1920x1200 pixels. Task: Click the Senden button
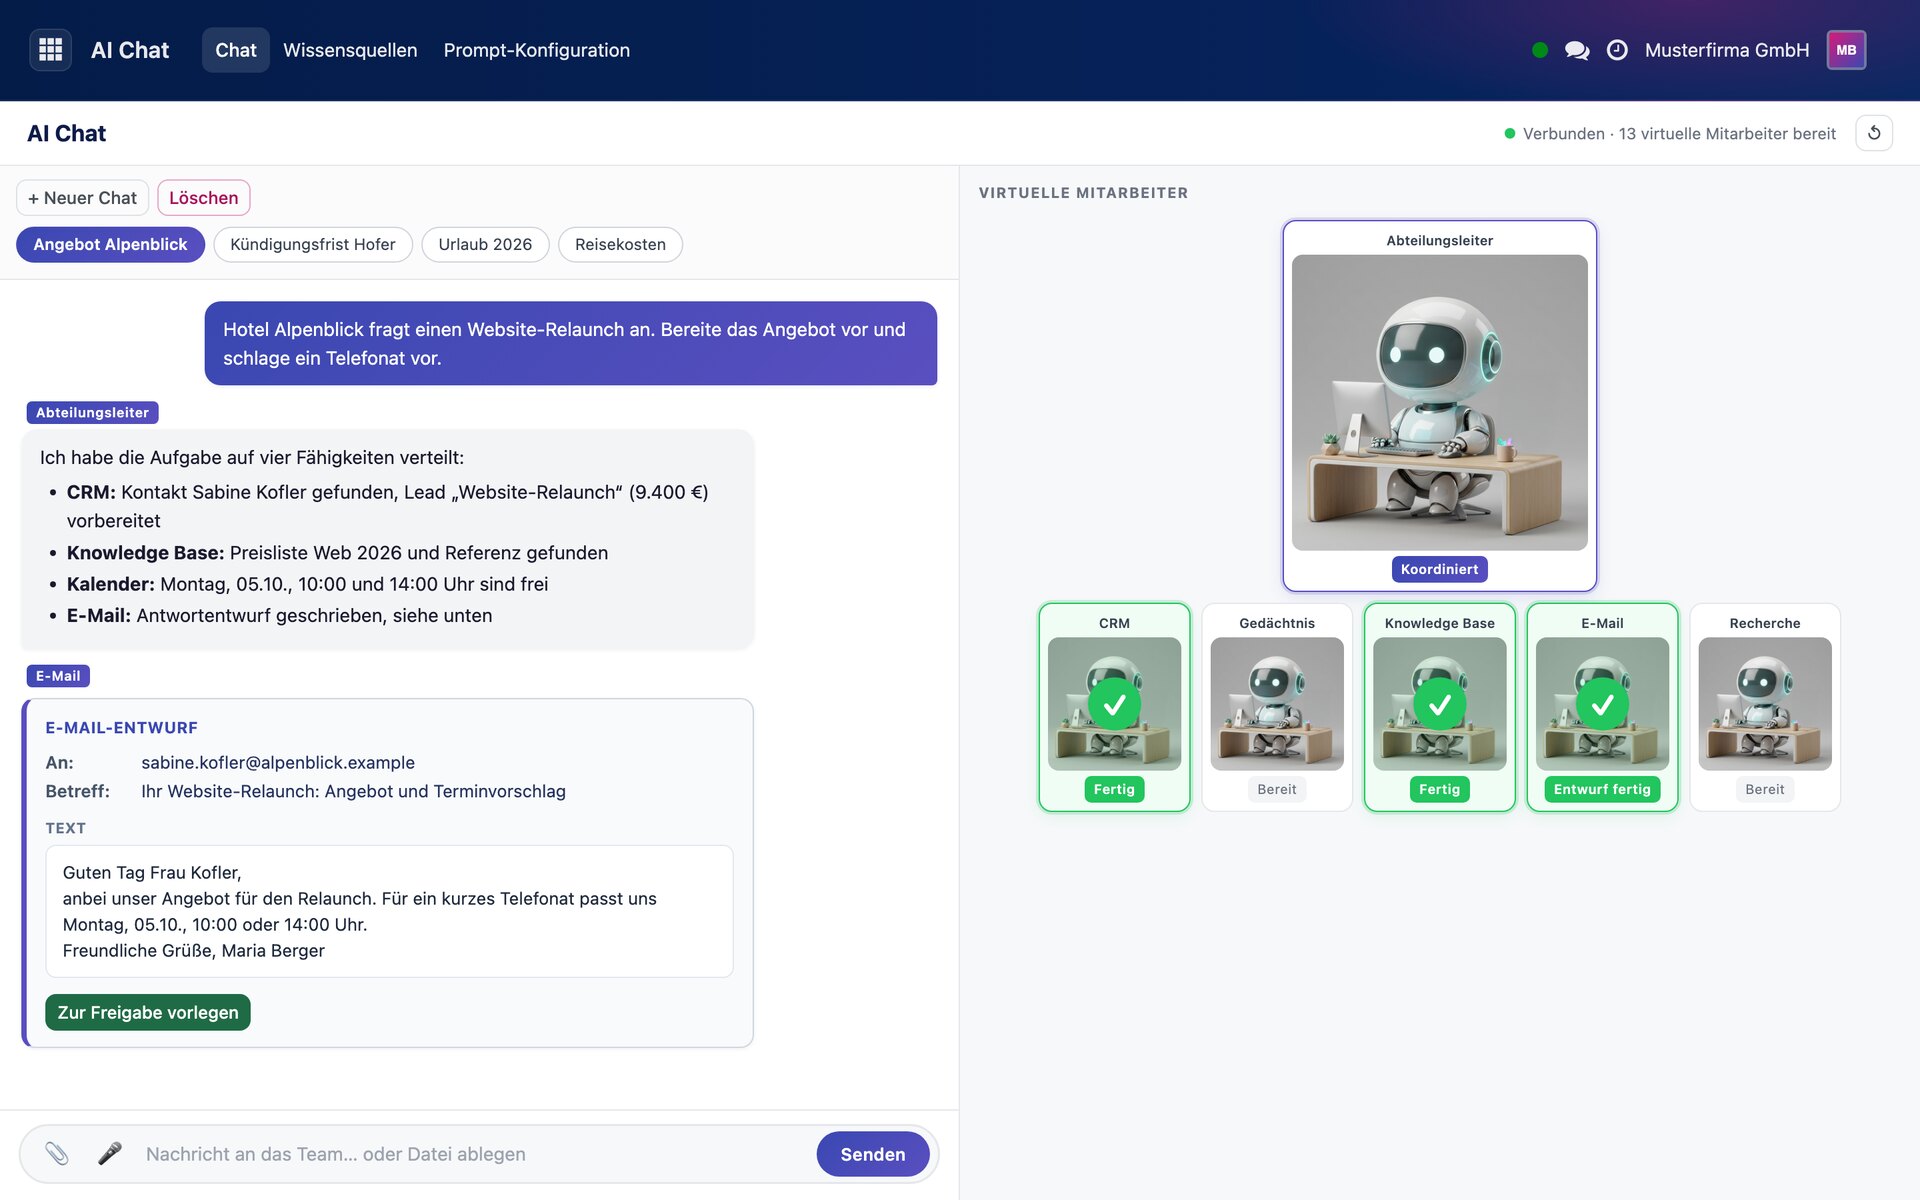coord(873,1154)
